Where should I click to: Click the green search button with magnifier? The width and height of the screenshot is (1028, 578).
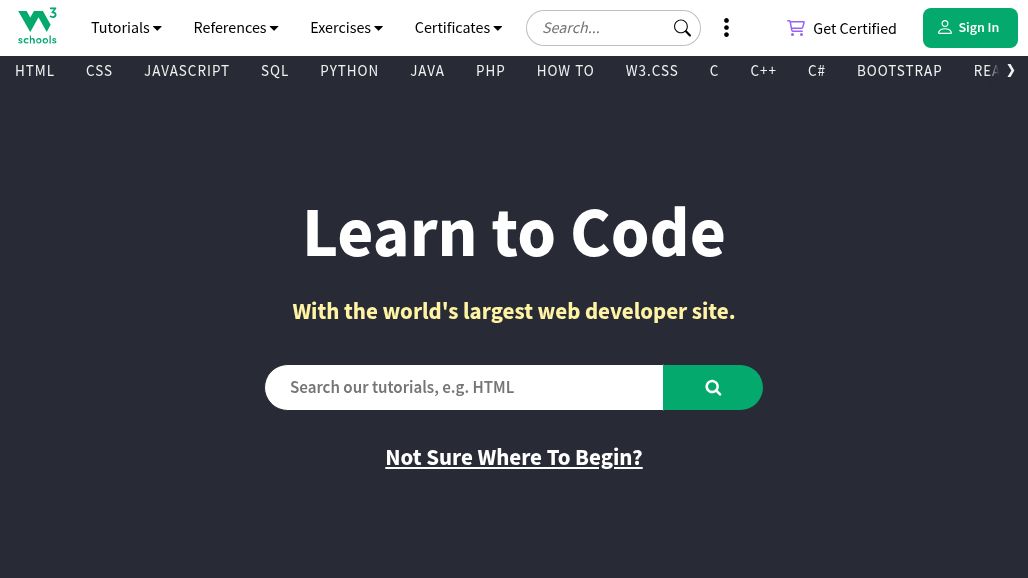[712, 387]
